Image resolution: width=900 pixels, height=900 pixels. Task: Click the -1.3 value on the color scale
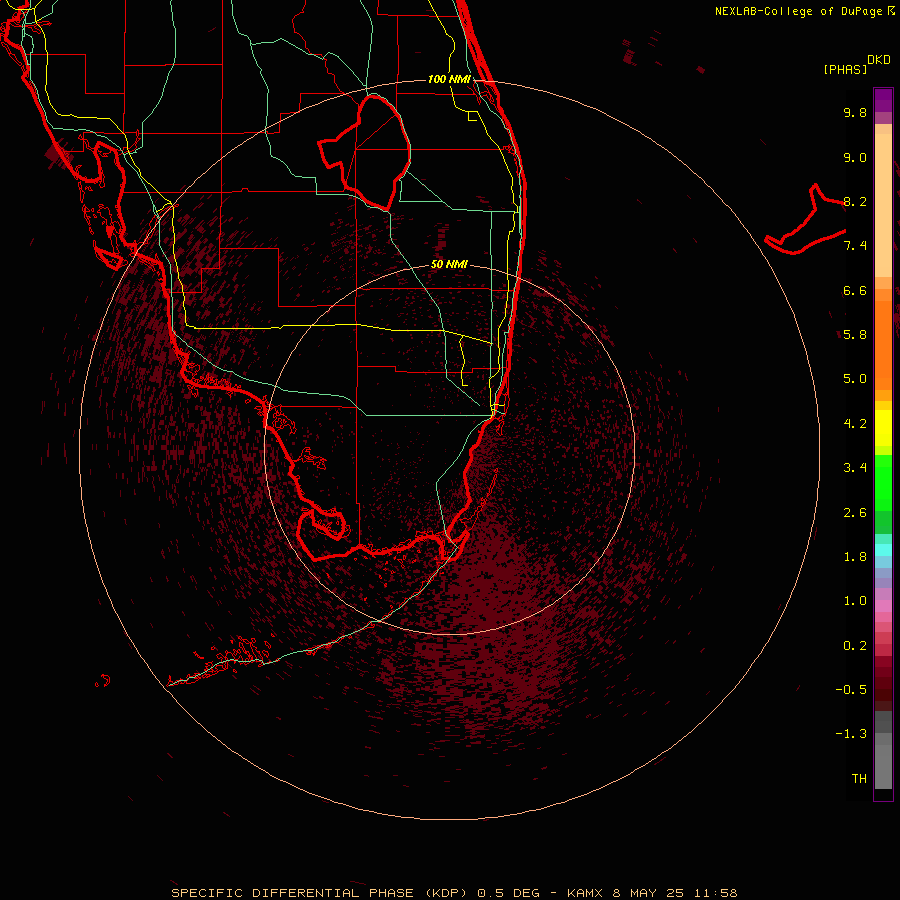pos(851,734)
